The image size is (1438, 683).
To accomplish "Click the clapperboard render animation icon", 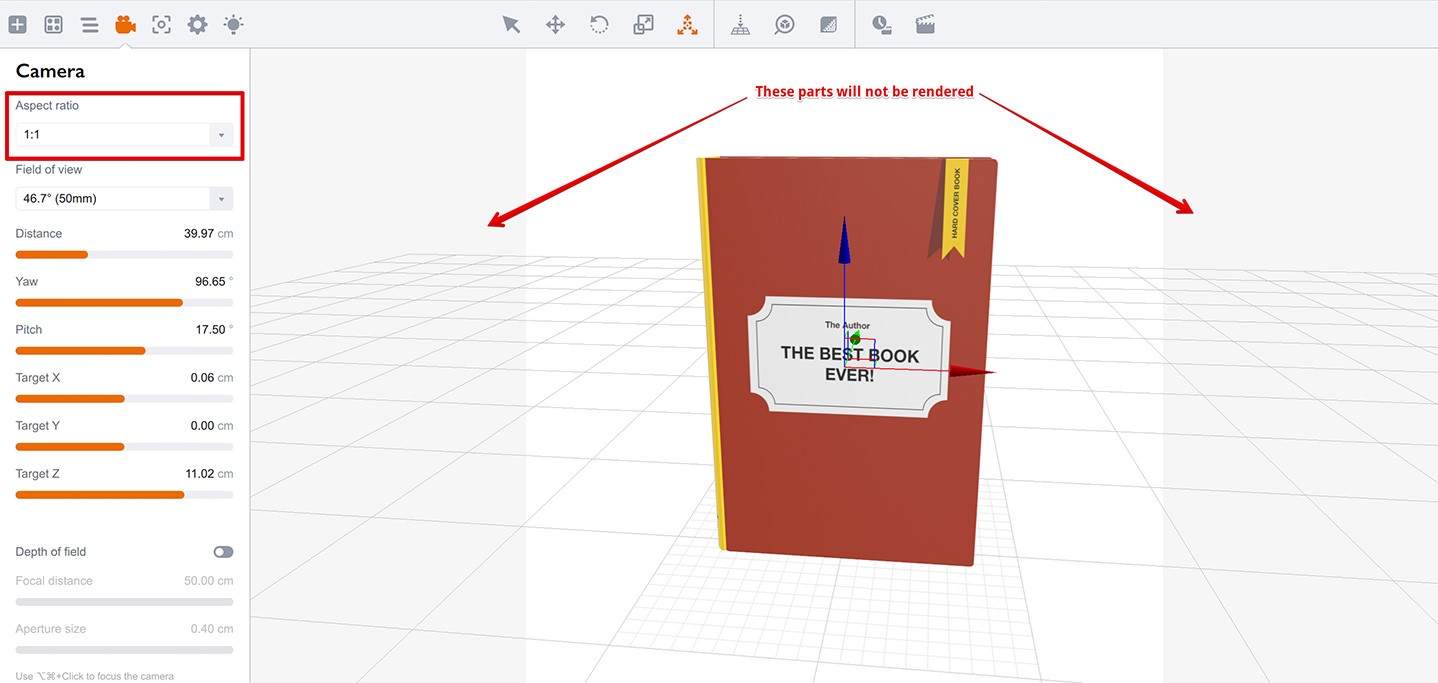I will click(x=925, y=25).
